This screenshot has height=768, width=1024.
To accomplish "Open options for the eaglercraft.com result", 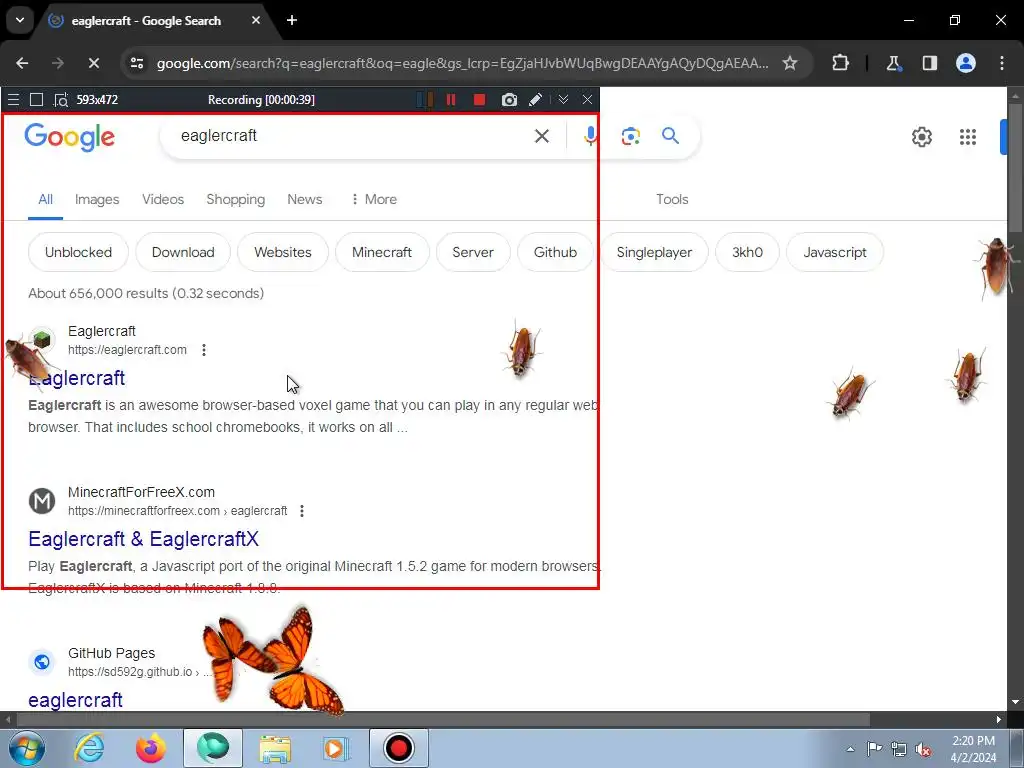I will (x=204, y=350).
